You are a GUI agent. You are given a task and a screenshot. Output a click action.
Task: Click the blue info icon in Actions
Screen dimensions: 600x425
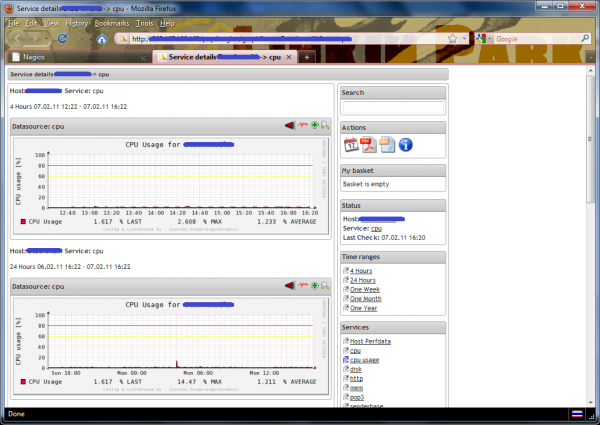pos(405,146)
